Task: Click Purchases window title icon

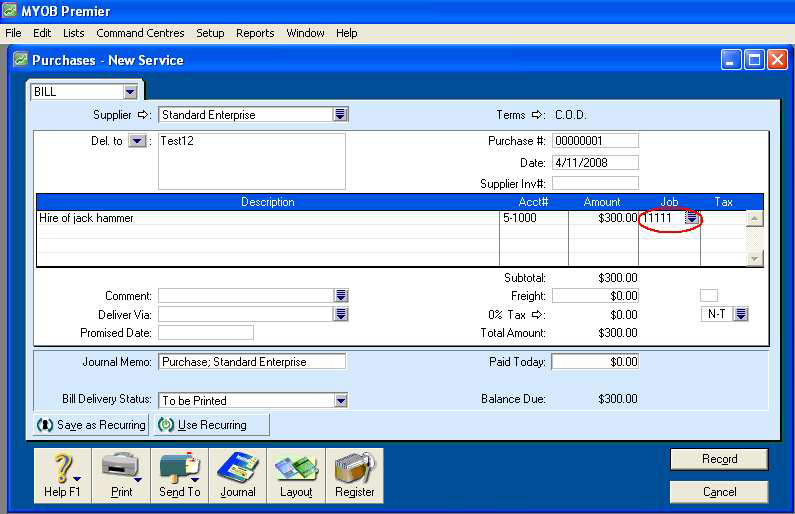Action: [20, 59]
